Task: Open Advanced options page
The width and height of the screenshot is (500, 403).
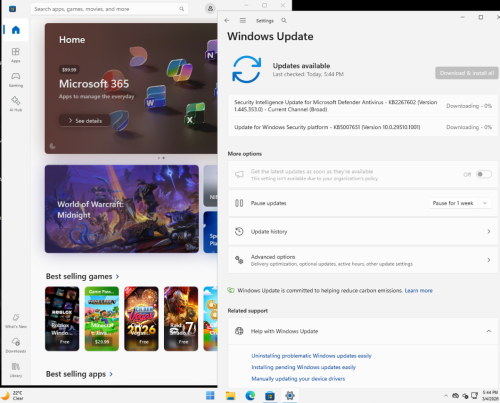Action: pyautogui.click(x=363, y=260)
